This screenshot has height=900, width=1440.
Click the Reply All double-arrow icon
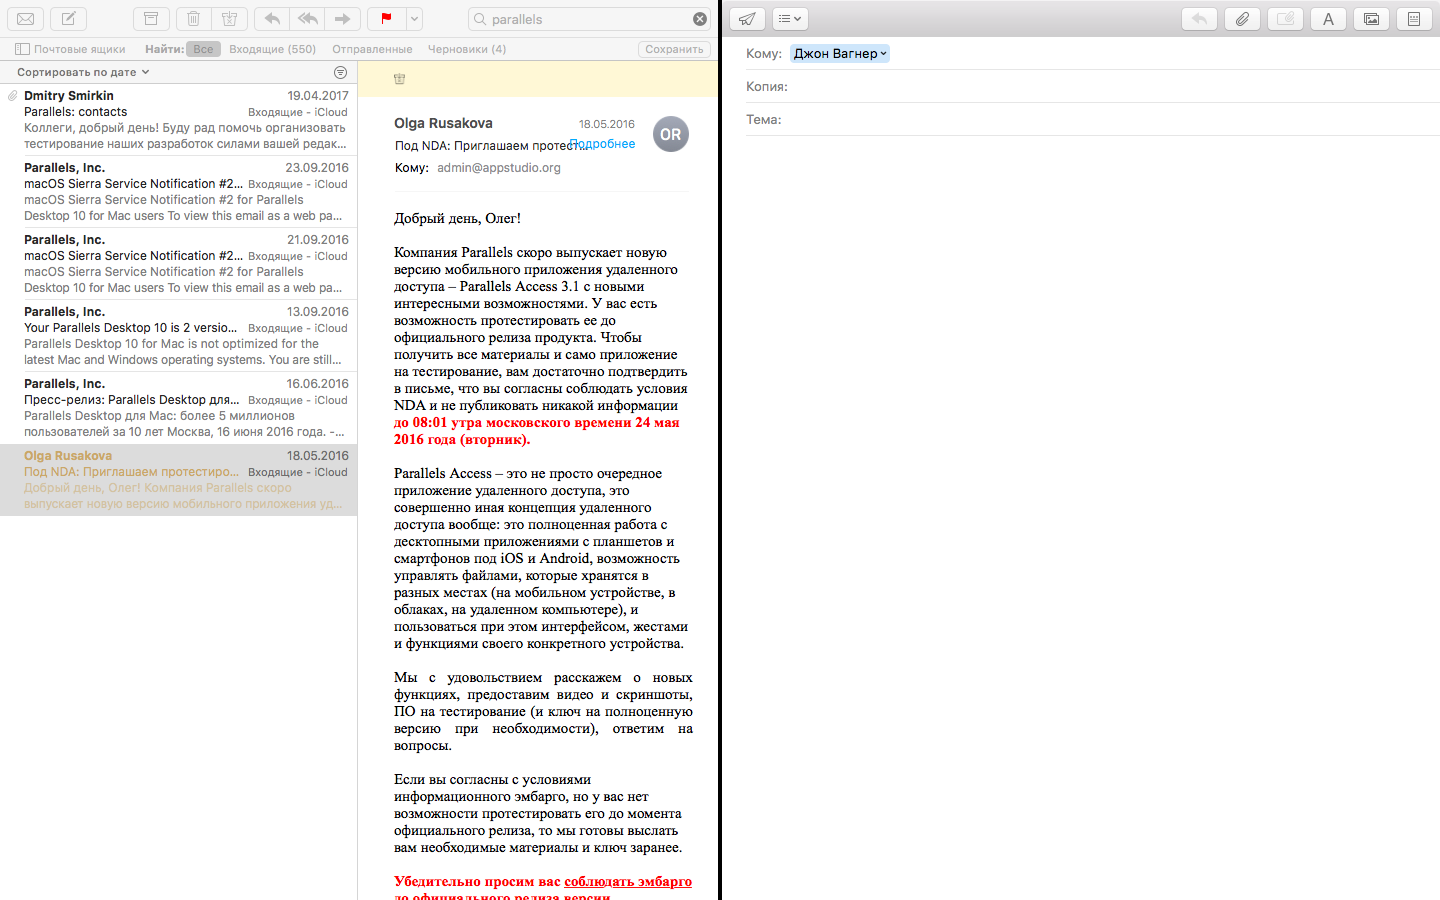click(307, 19)
